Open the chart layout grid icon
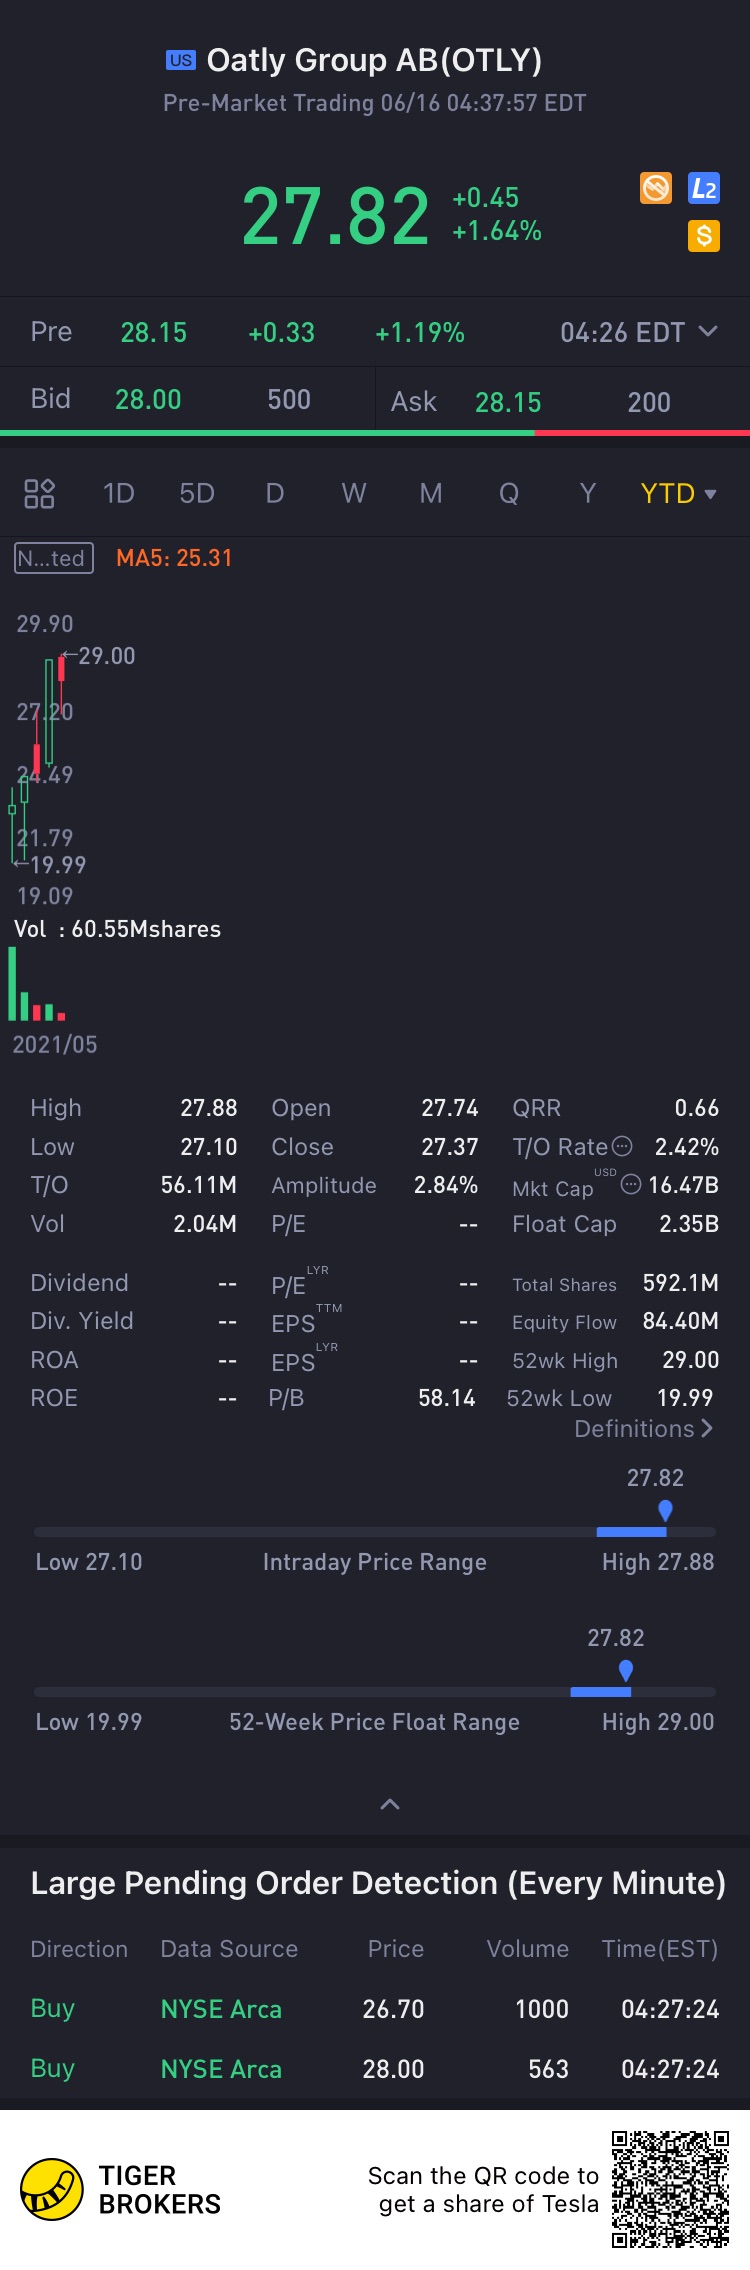Screen dimensions: 750x2270 [39, 493]
